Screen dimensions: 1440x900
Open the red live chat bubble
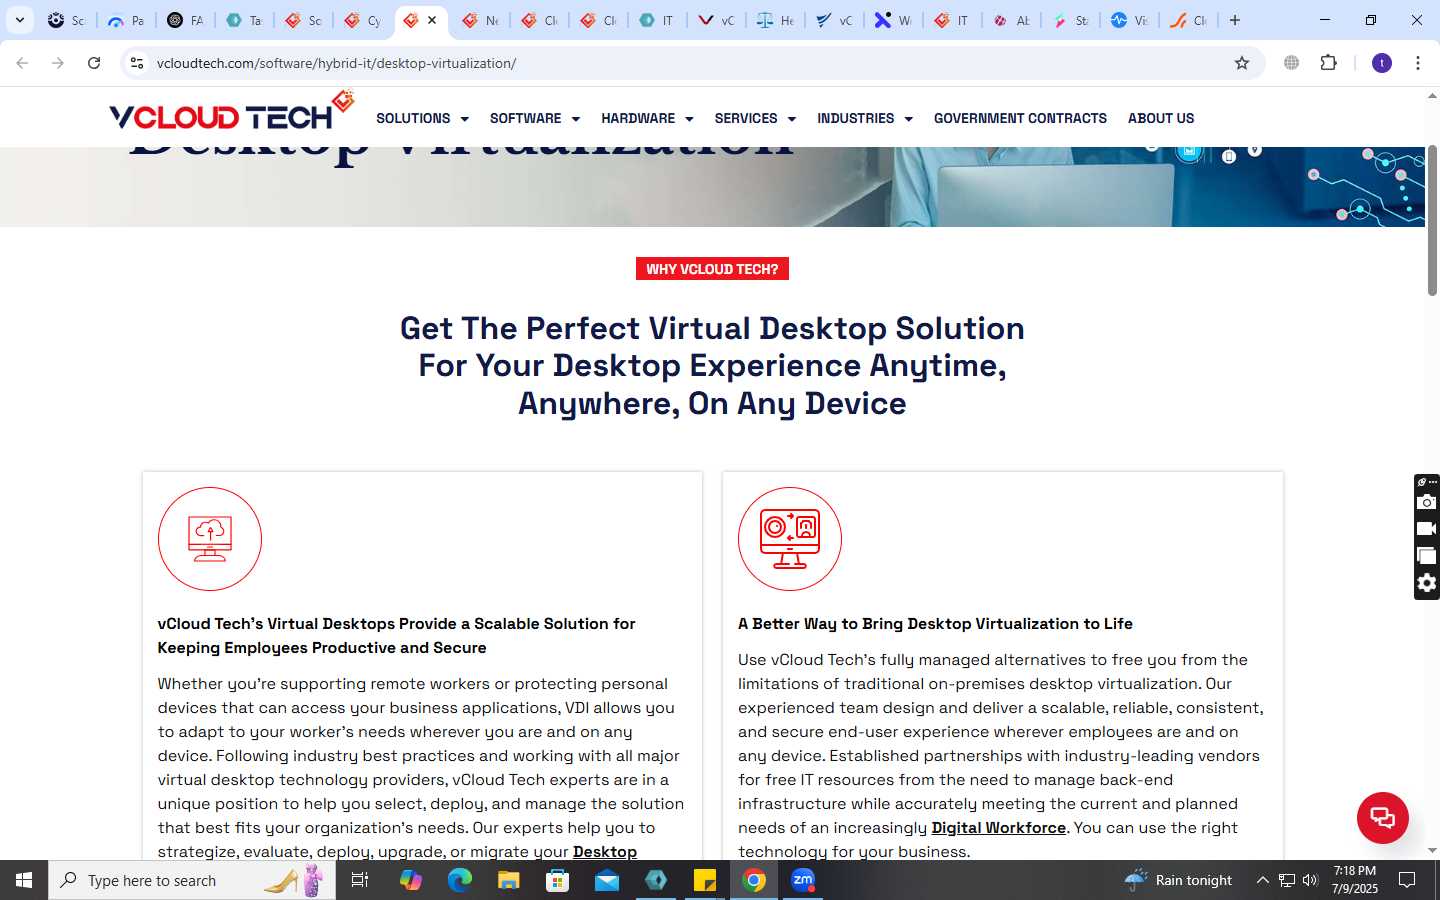pyautogui.click(x=1383, y=817)
